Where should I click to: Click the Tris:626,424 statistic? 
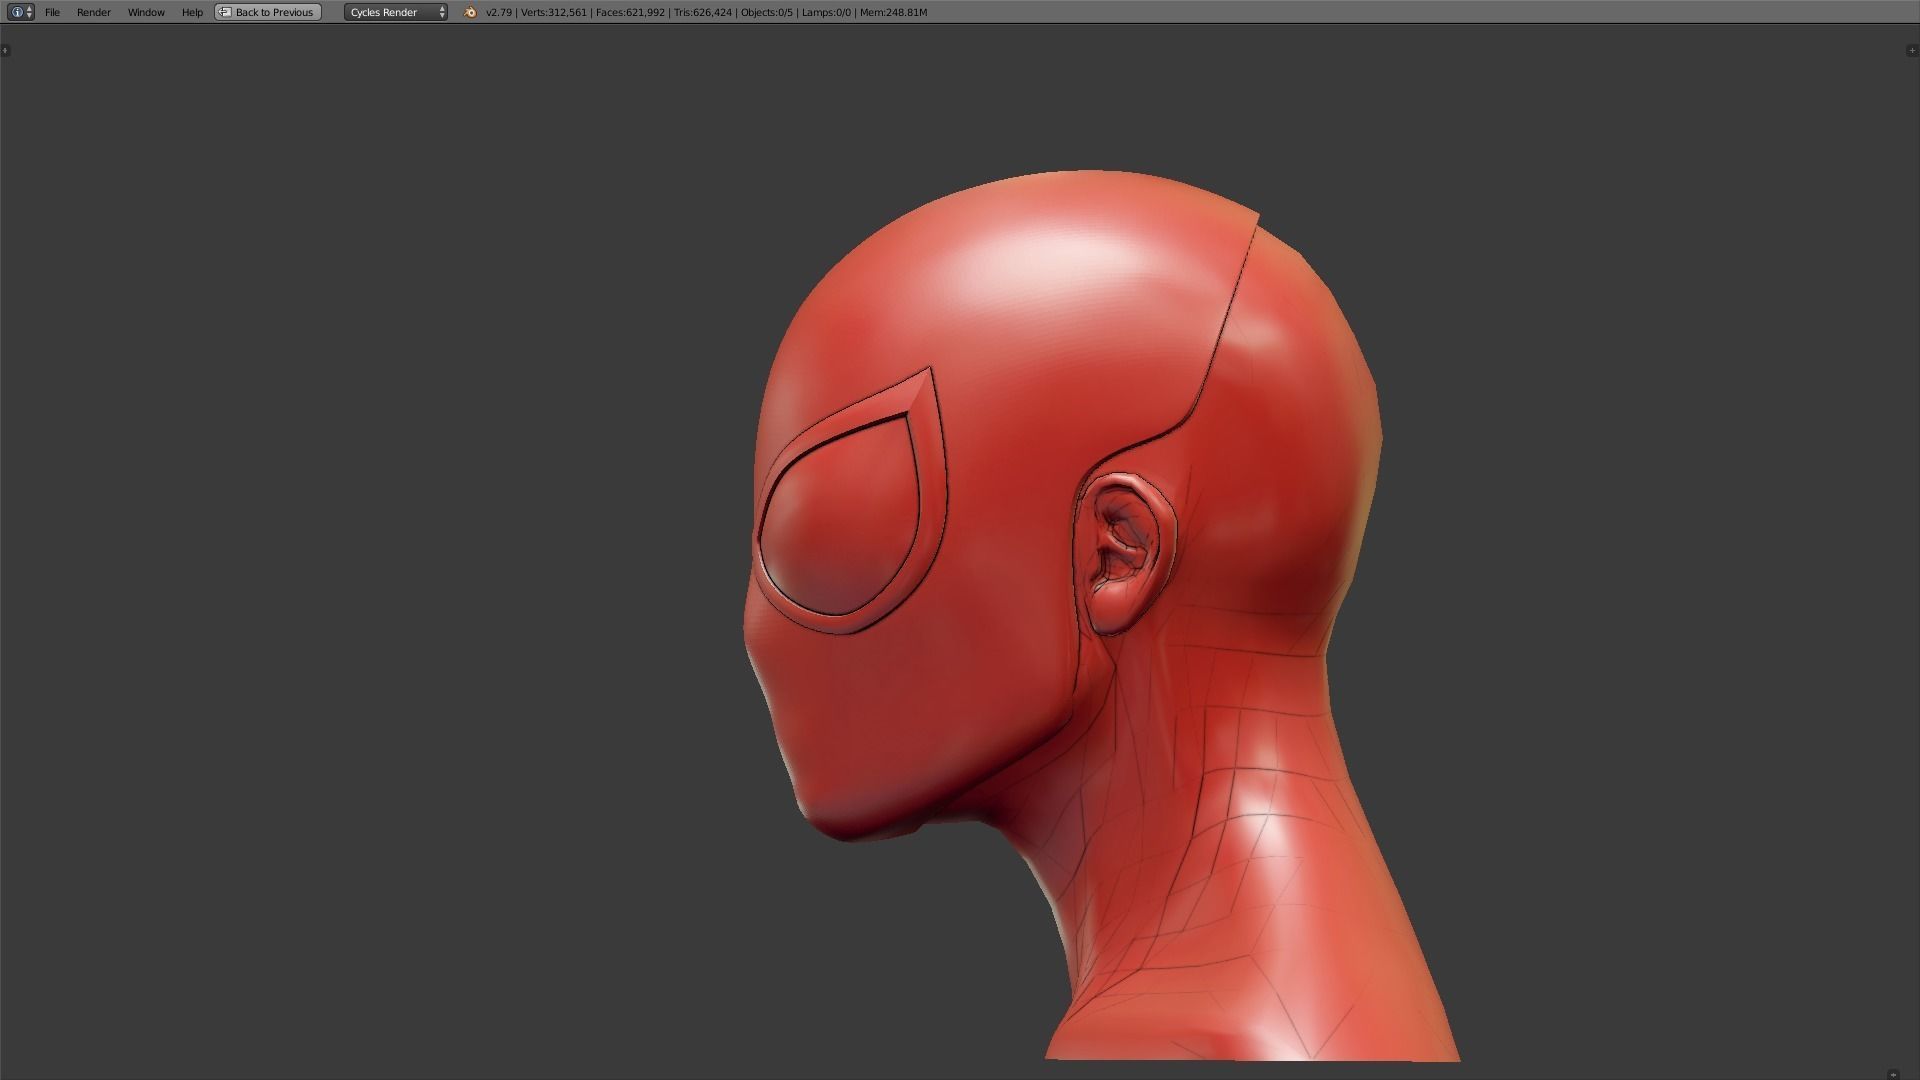click(x=703, y=12)
